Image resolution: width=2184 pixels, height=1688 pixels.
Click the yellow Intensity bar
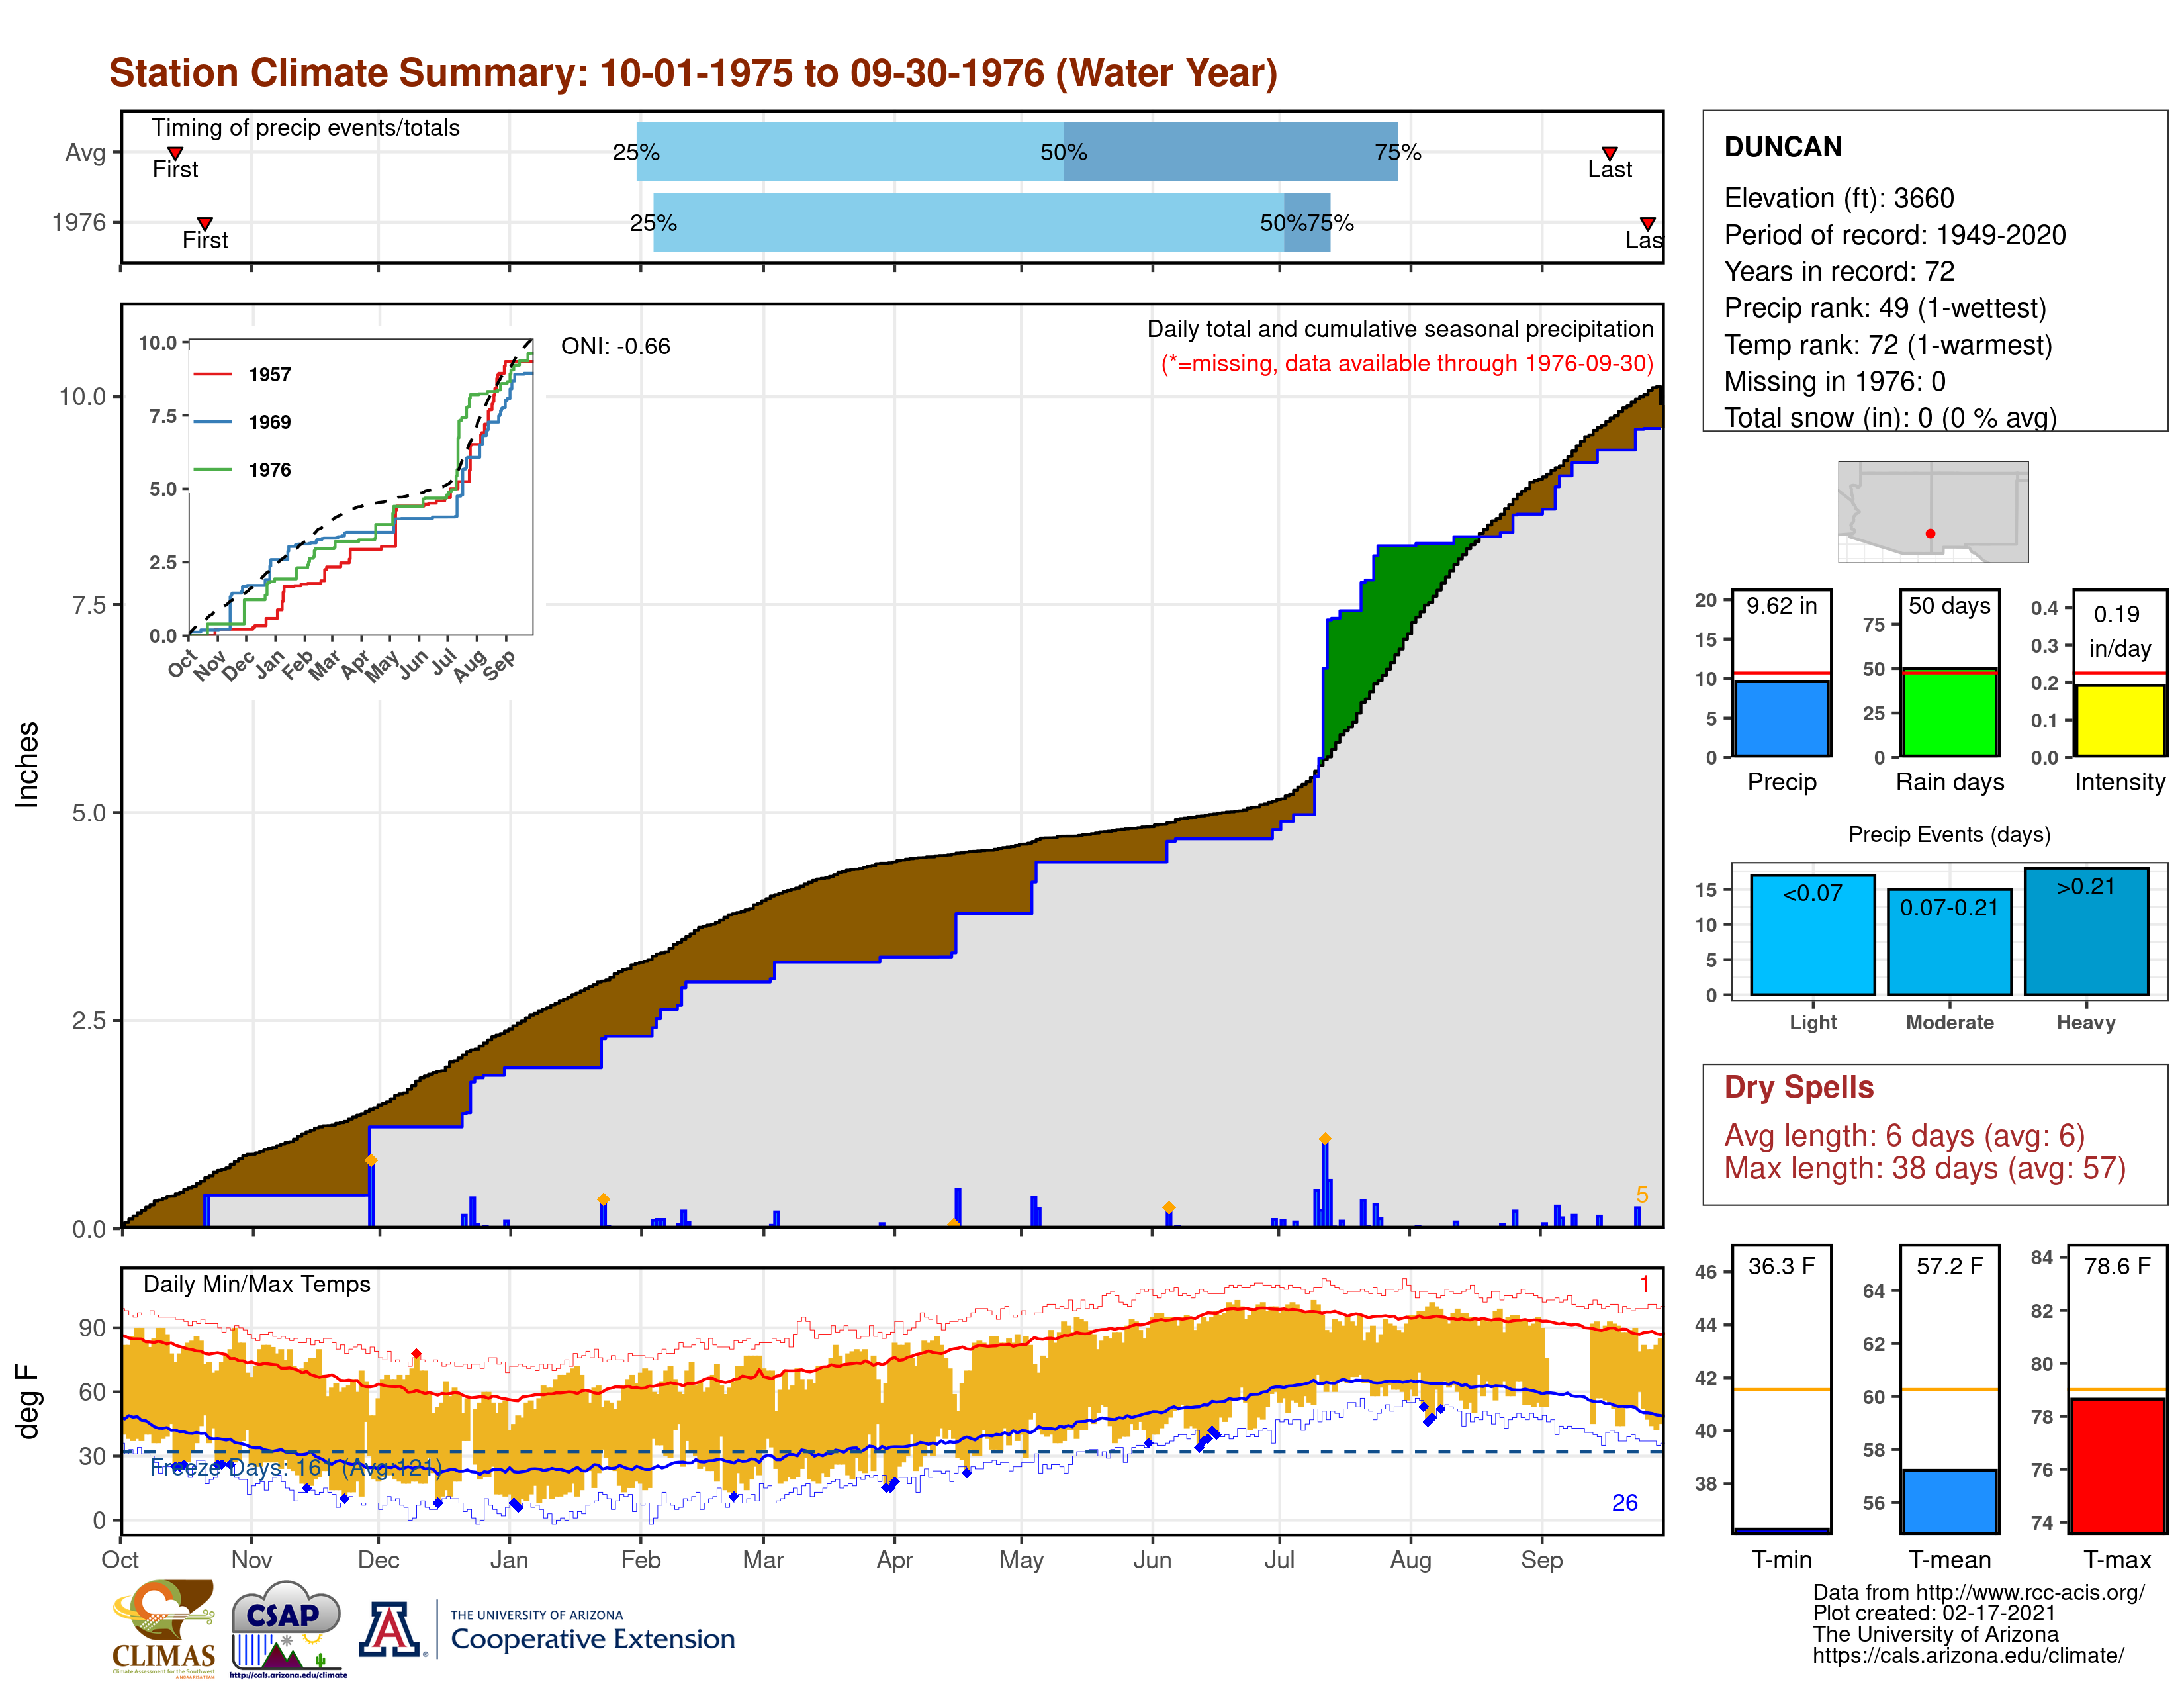[x=2119, y=720]
